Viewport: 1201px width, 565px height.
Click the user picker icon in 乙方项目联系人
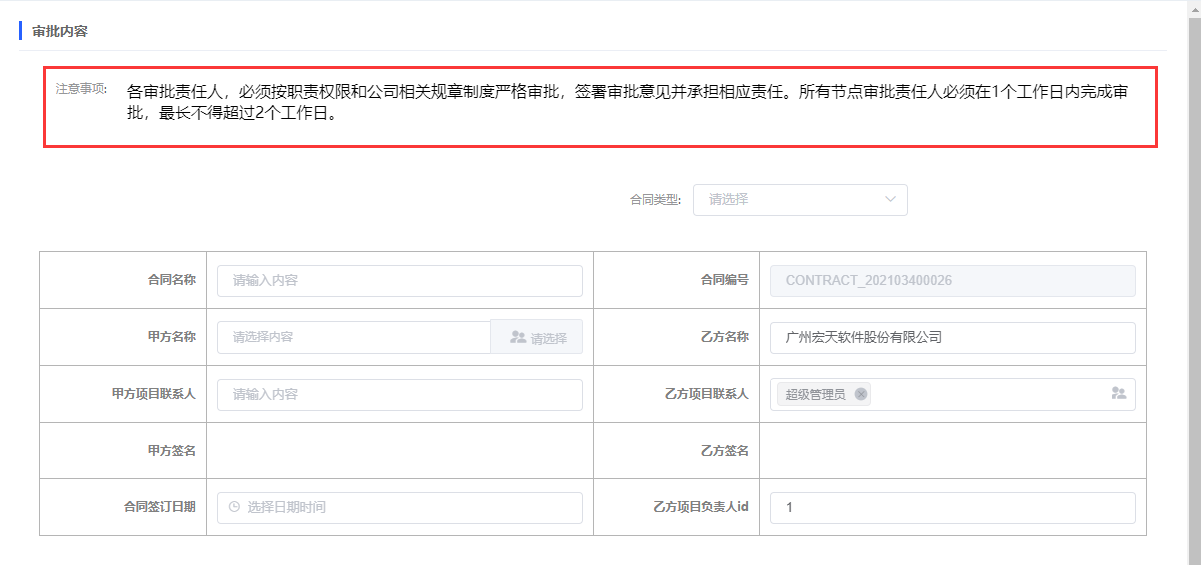coord(1119,394)
